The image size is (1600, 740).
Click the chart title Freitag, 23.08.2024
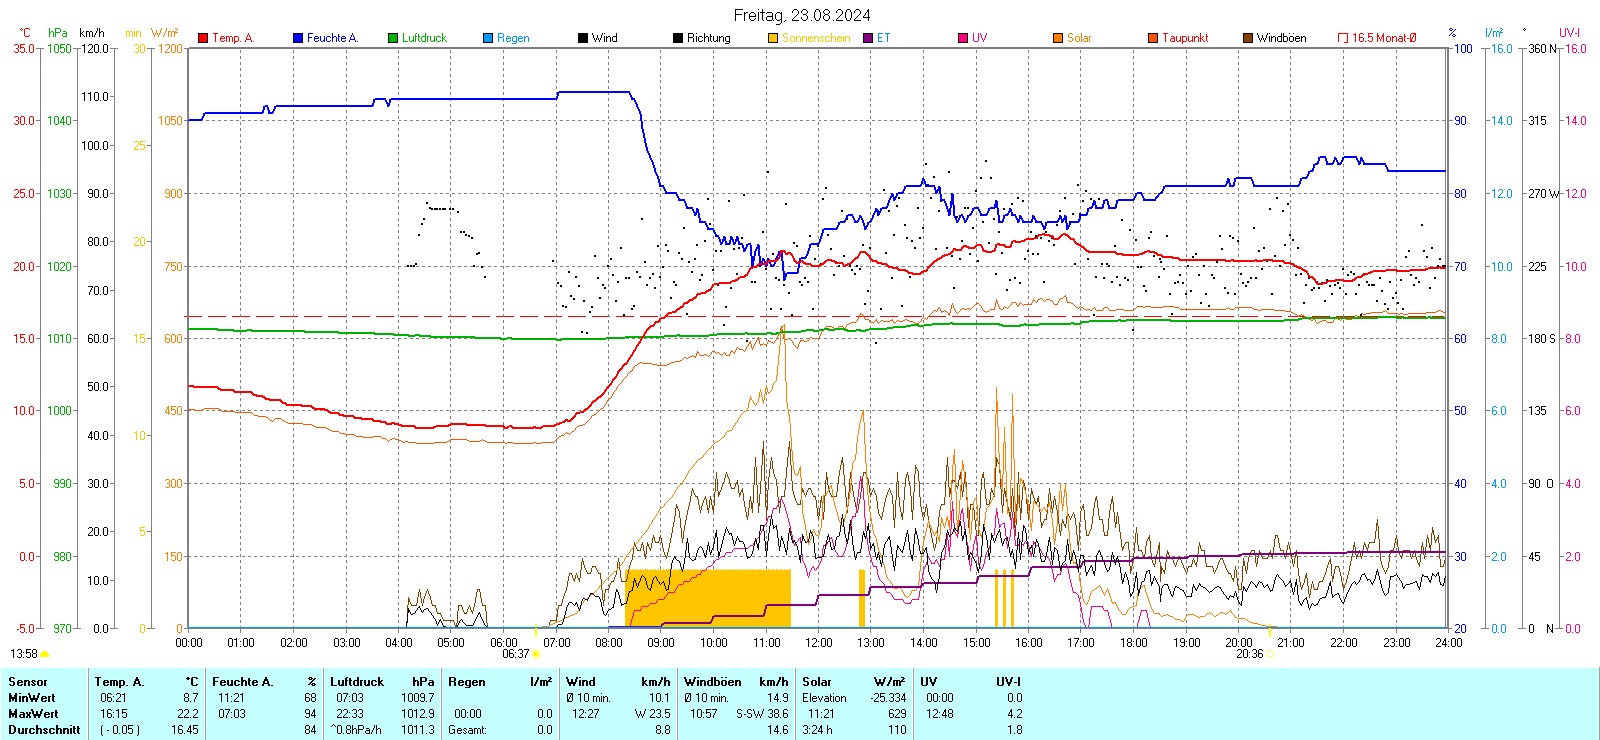coord(802,15)
